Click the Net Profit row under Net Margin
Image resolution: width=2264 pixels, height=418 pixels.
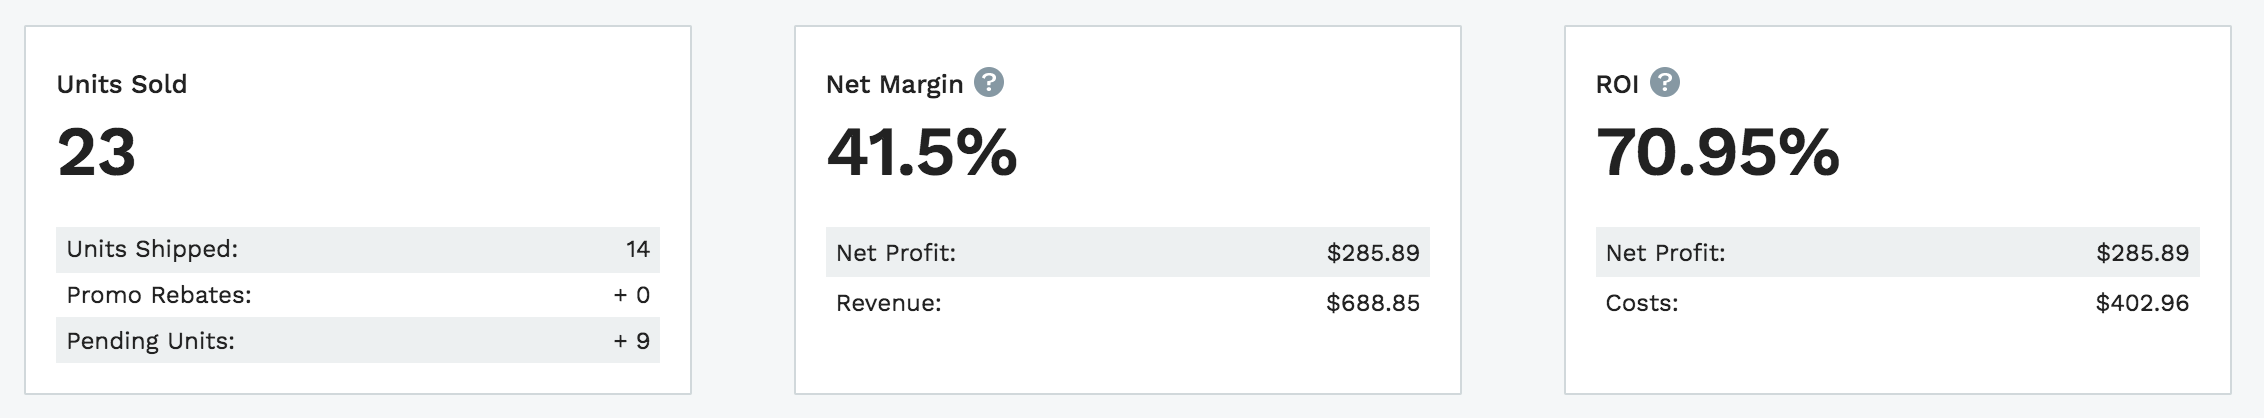point(1128,252)
